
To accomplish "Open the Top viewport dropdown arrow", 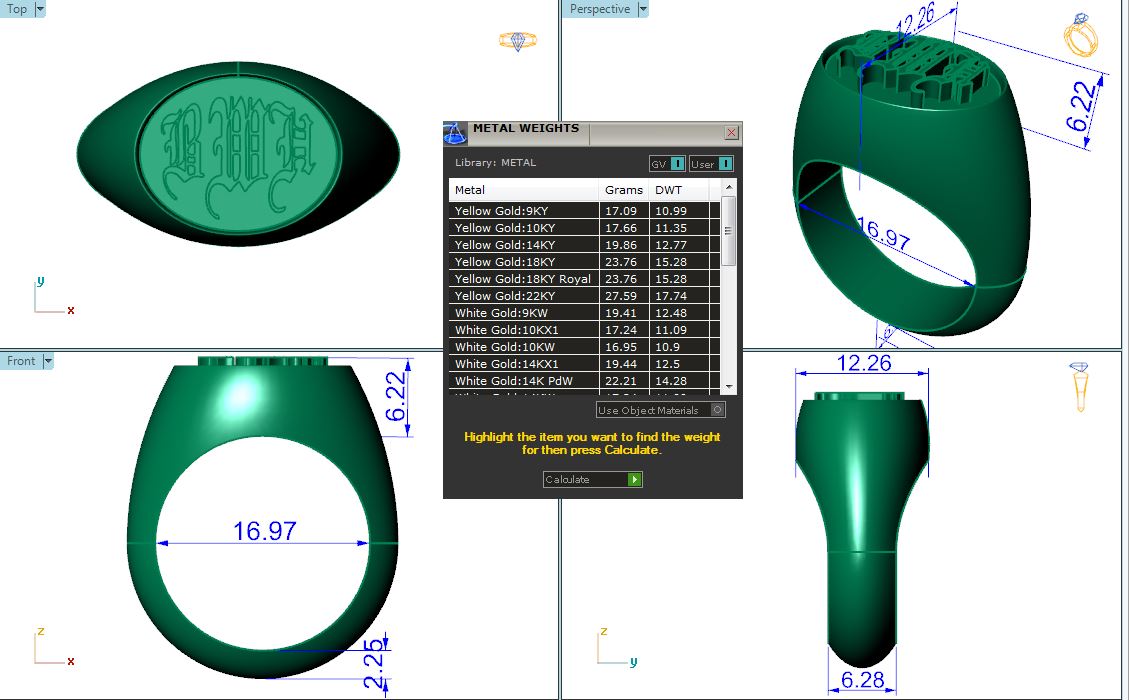I will point(40,9).
